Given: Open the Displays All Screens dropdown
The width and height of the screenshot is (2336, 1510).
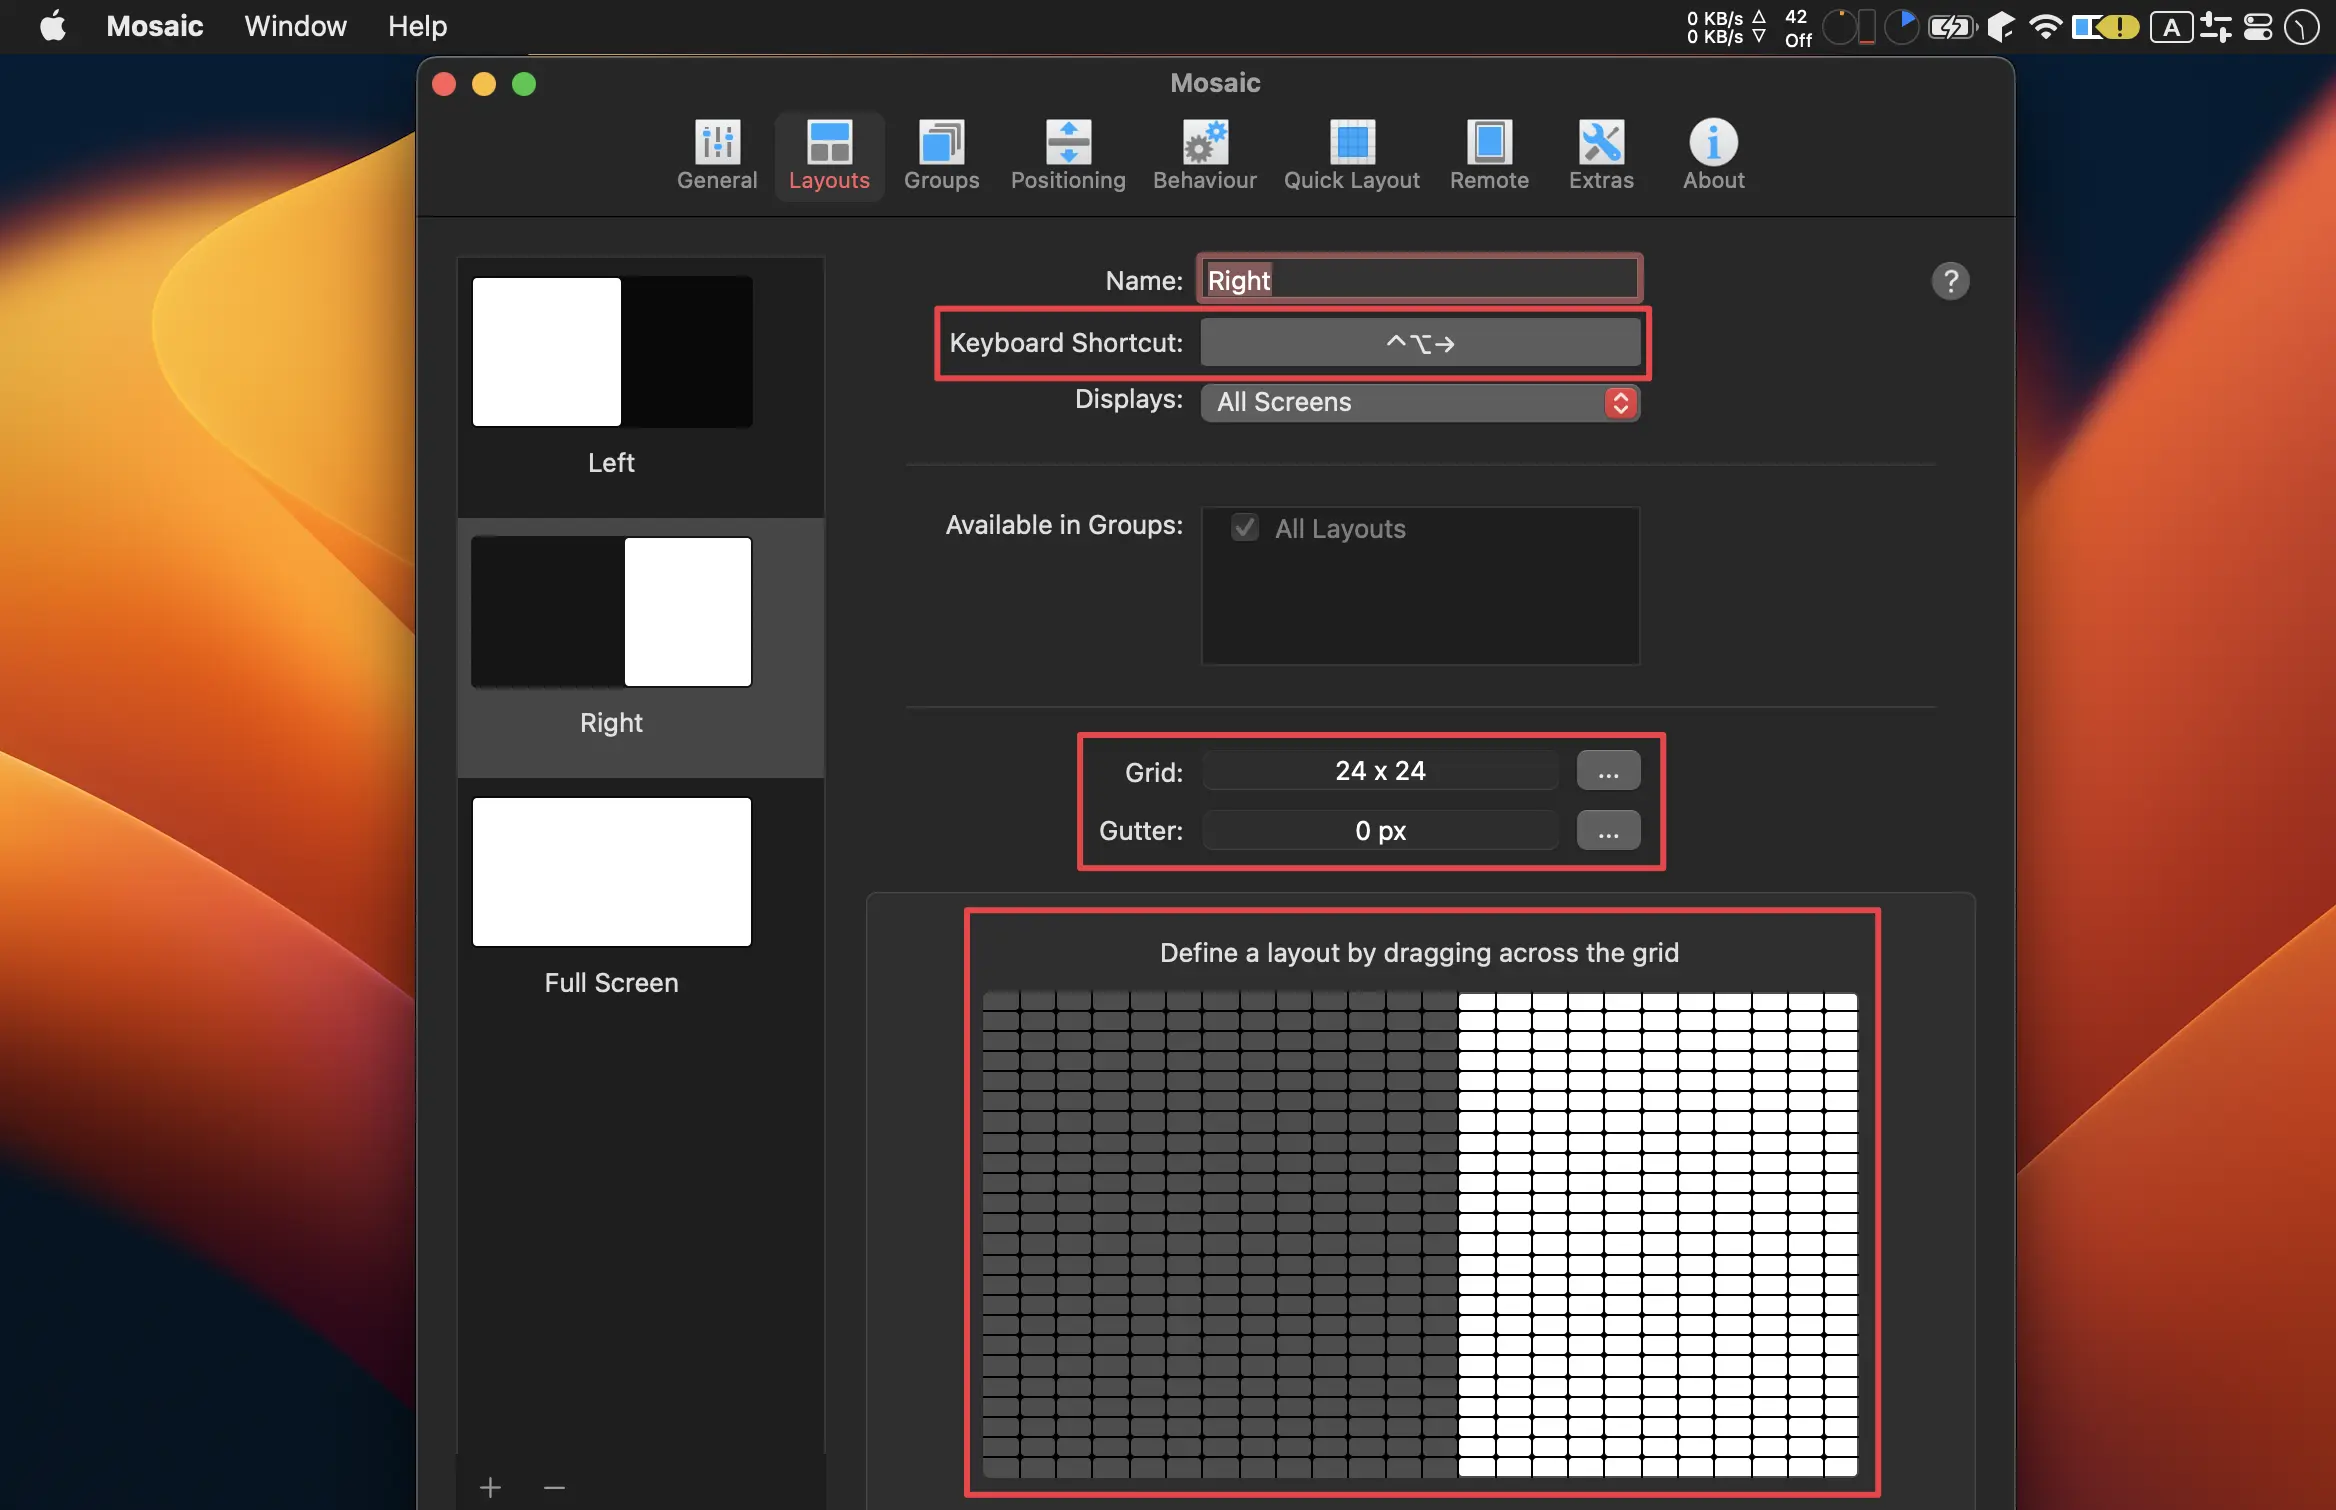Looking at the screenshot, I should point(1420,402).
